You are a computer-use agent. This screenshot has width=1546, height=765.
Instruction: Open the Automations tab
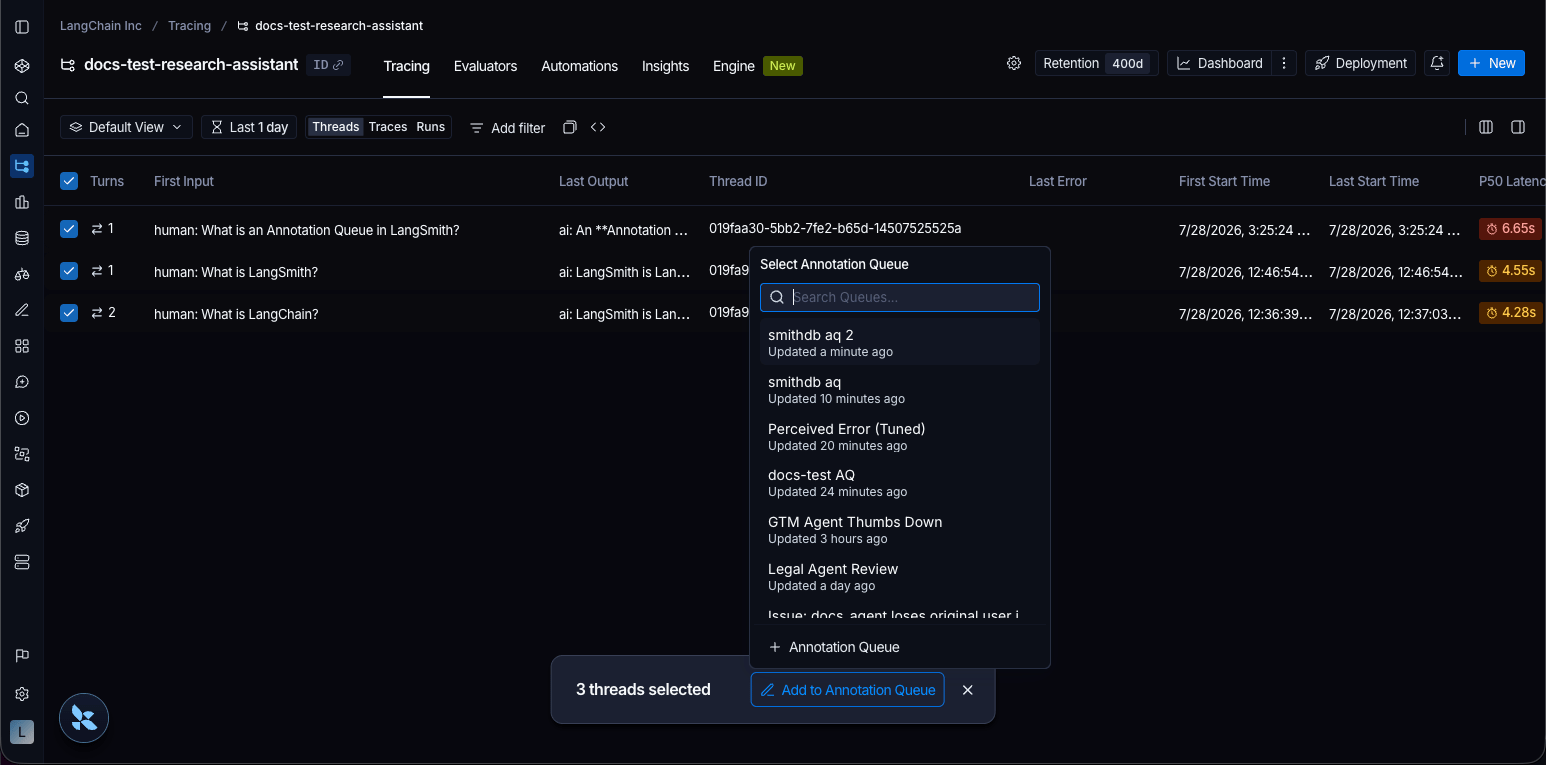(580, 66)
